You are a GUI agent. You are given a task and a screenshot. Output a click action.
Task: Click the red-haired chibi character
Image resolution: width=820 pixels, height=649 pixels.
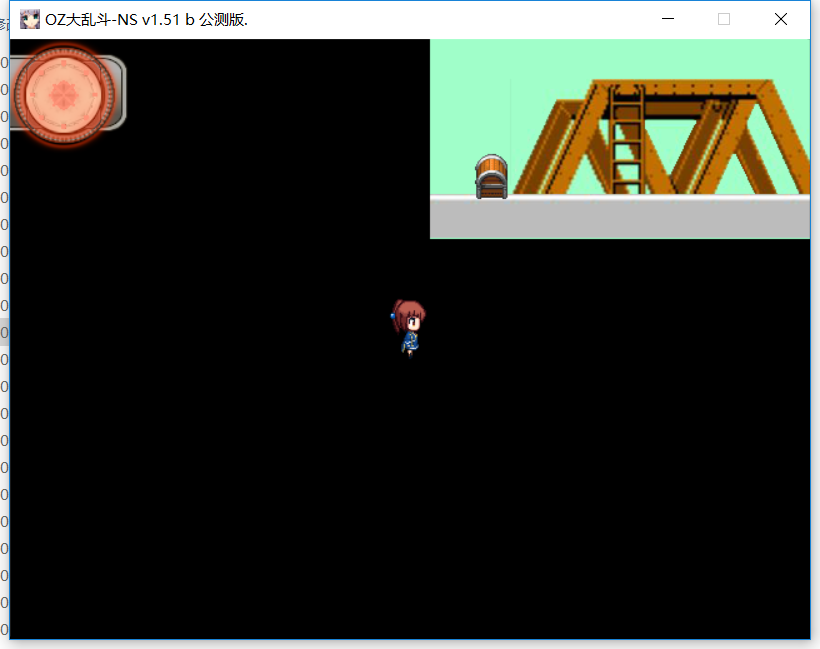coord(408,328)
